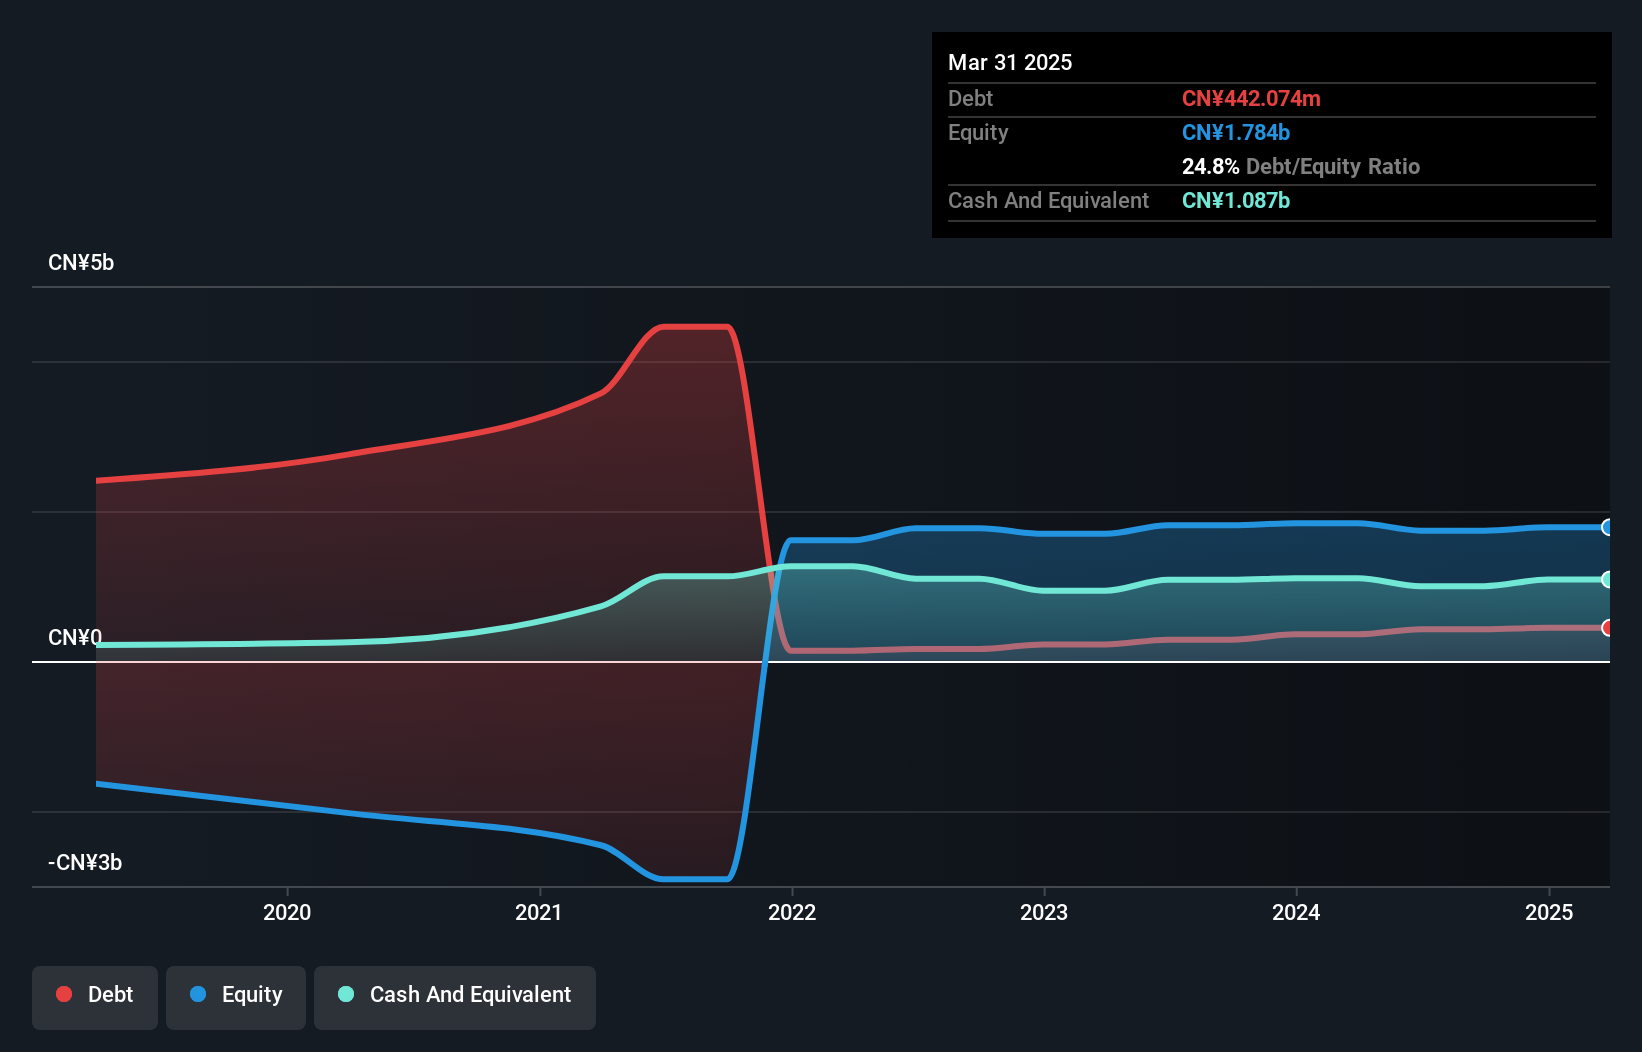Open details for the Debt/Equity Ratio row
1642x1052 pixels.
click(1301, 166)
